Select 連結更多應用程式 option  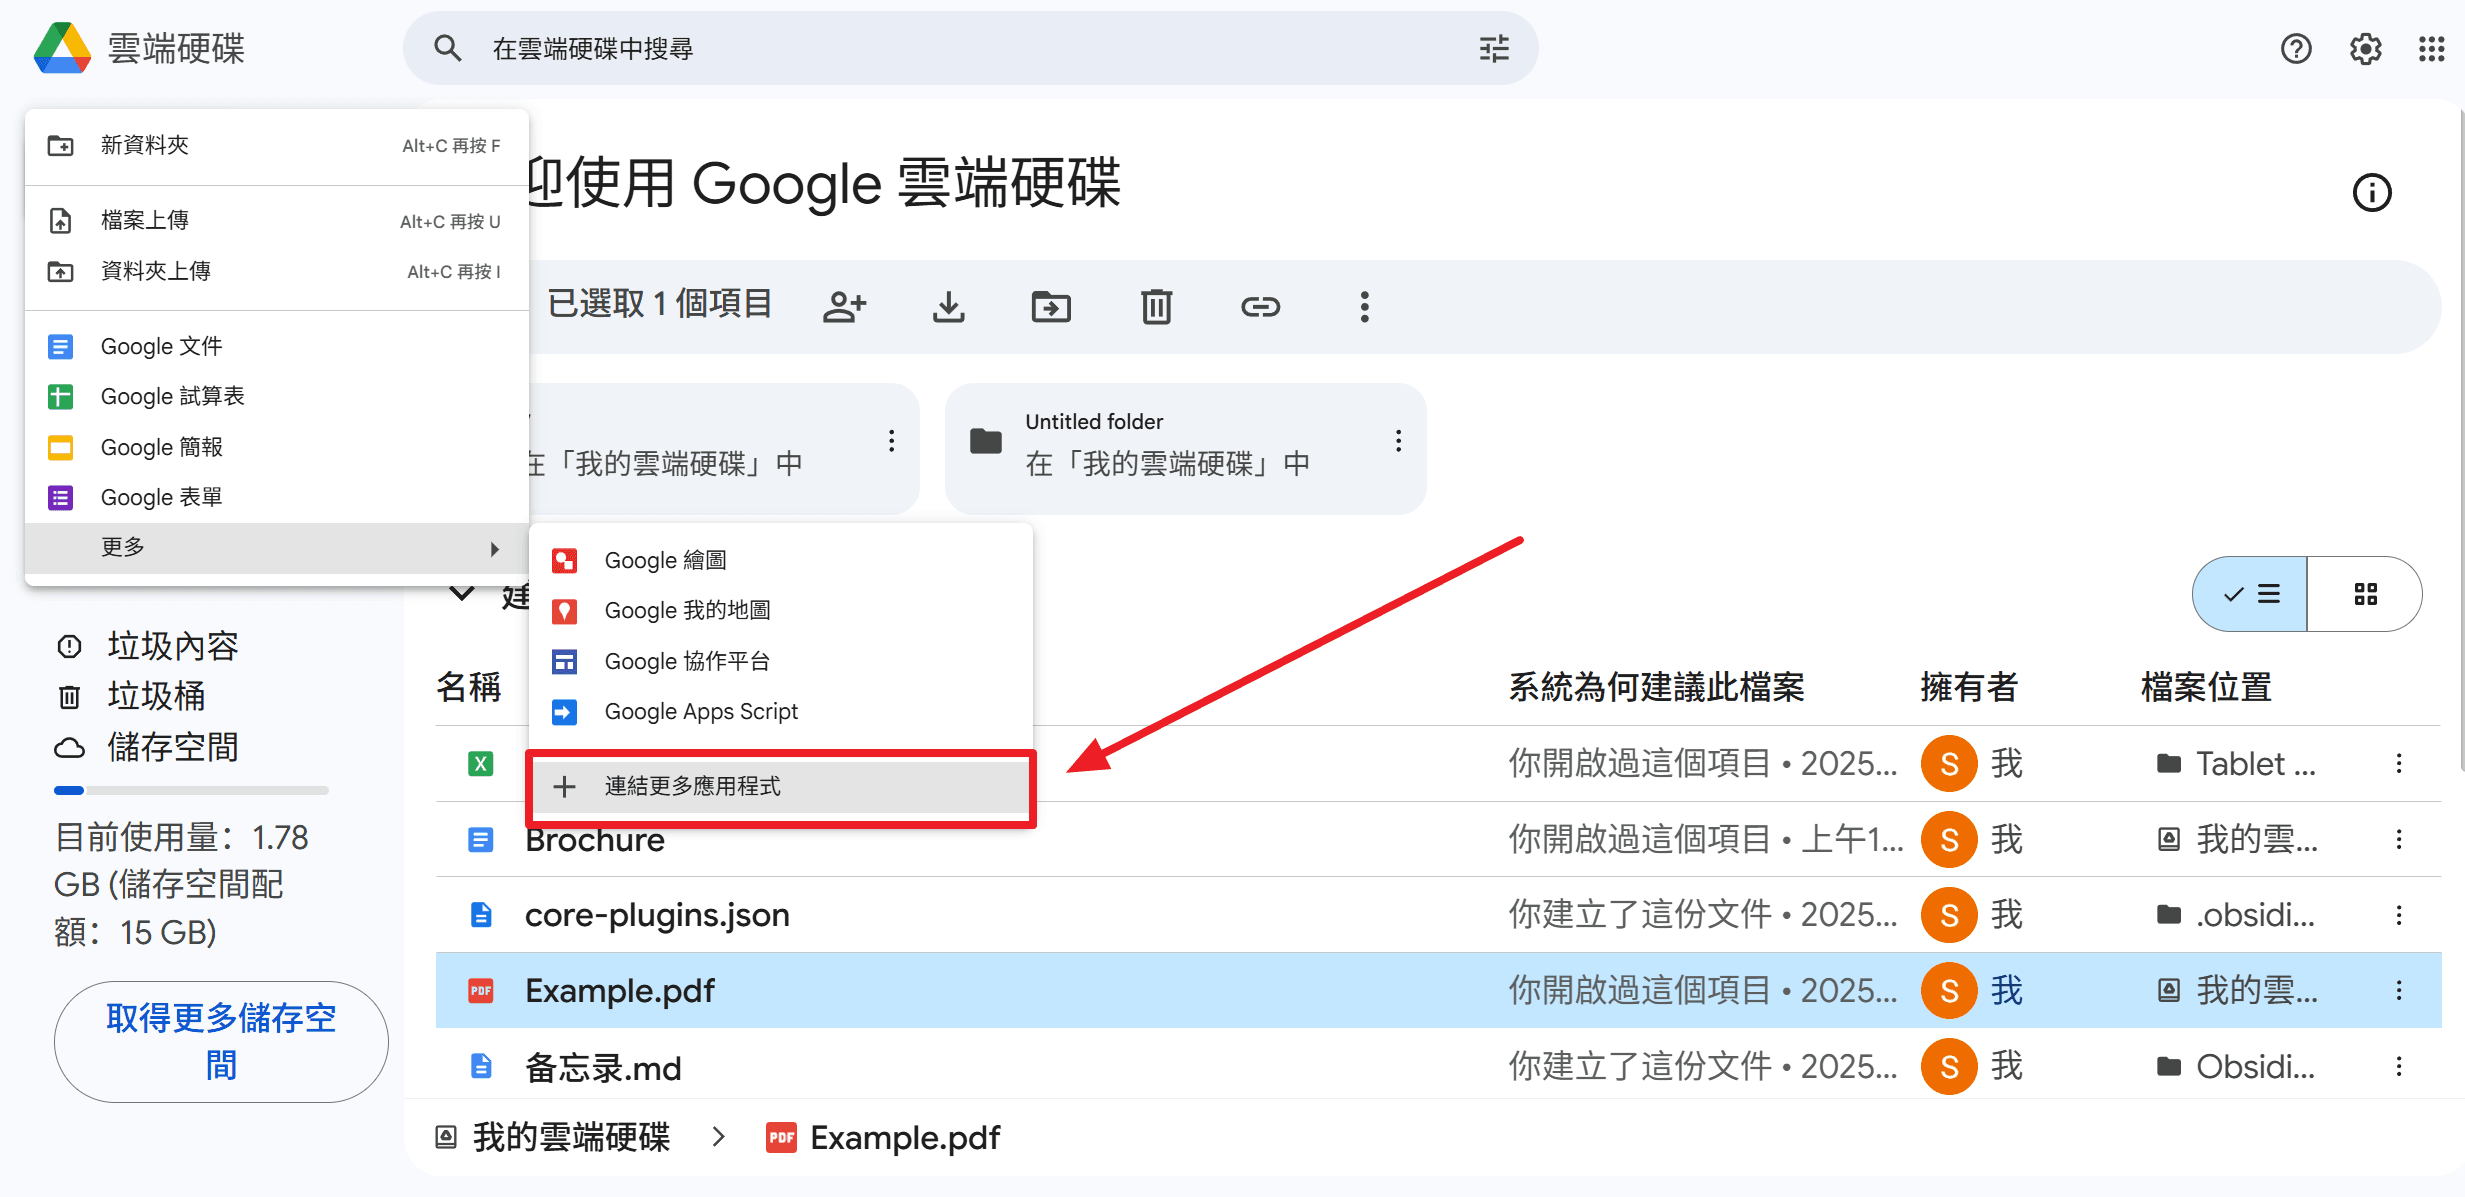click(x=780, y=787)
